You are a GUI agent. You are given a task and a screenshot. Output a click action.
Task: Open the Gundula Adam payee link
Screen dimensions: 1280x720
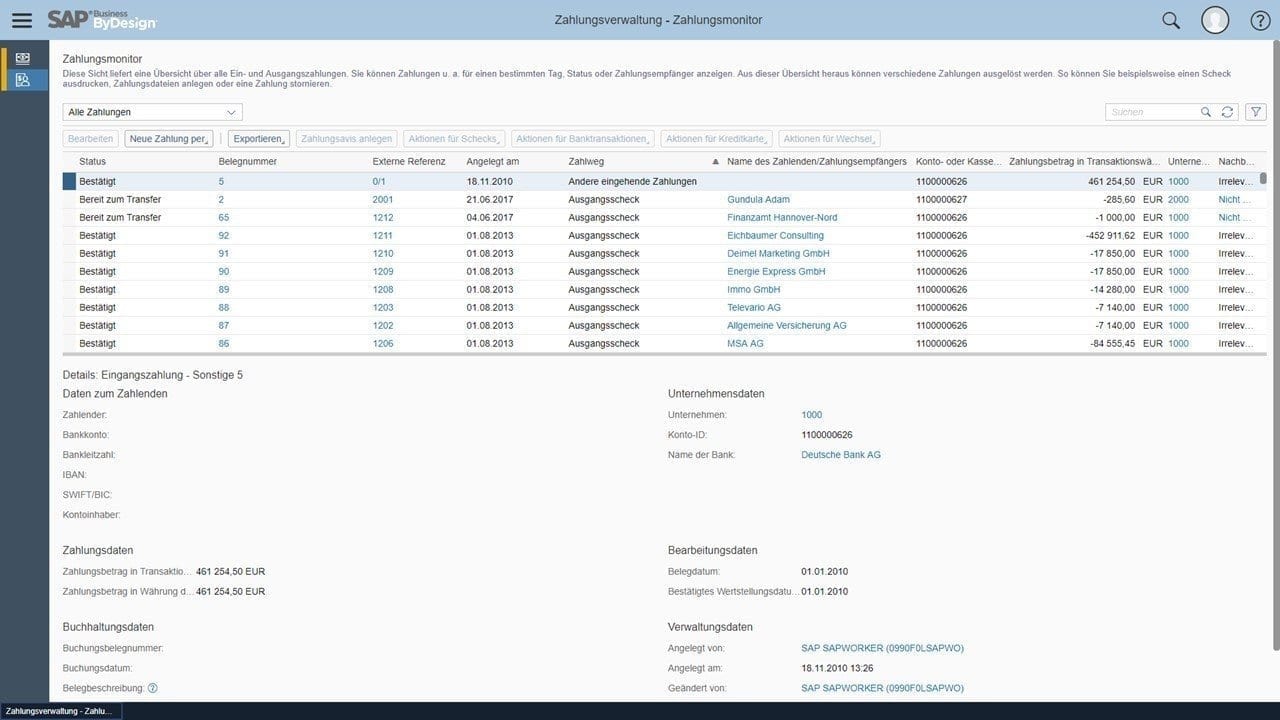pyautogui.click(x=758, y=199)
